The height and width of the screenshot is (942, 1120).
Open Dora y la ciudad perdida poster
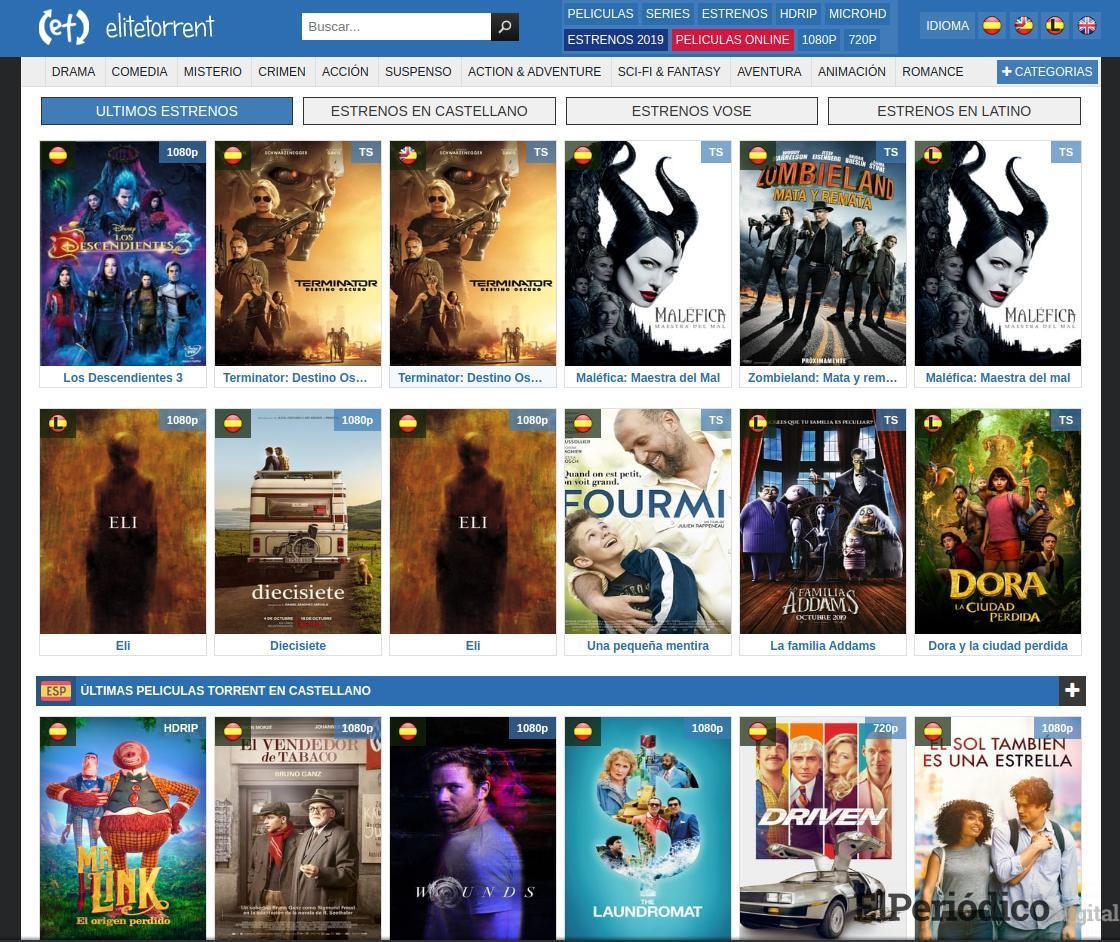coord(998,521)
